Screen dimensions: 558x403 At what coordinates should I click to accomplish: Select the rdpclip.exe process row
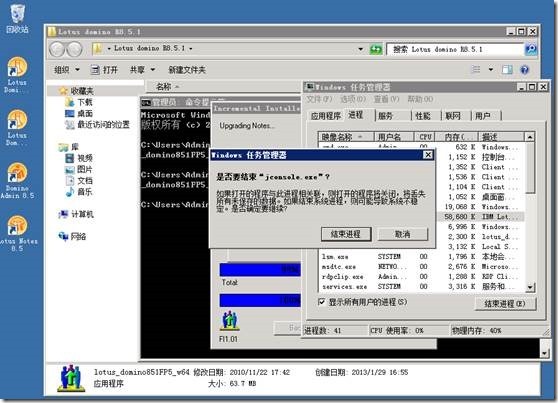pyautogui.click(x=420, y=277)
